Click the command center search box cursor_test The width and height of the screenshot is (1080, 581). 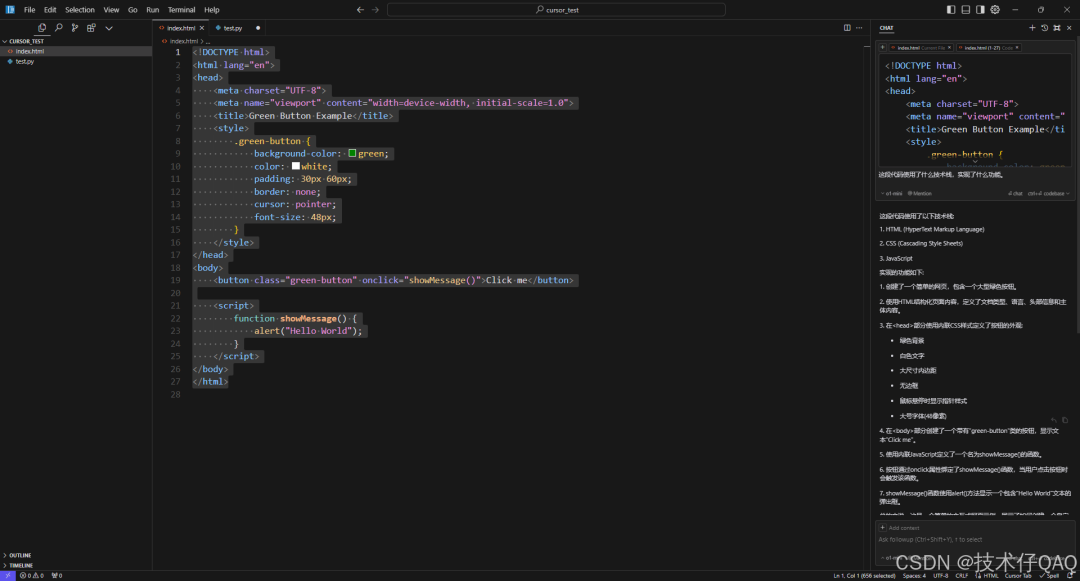click(x=557, y=10)
